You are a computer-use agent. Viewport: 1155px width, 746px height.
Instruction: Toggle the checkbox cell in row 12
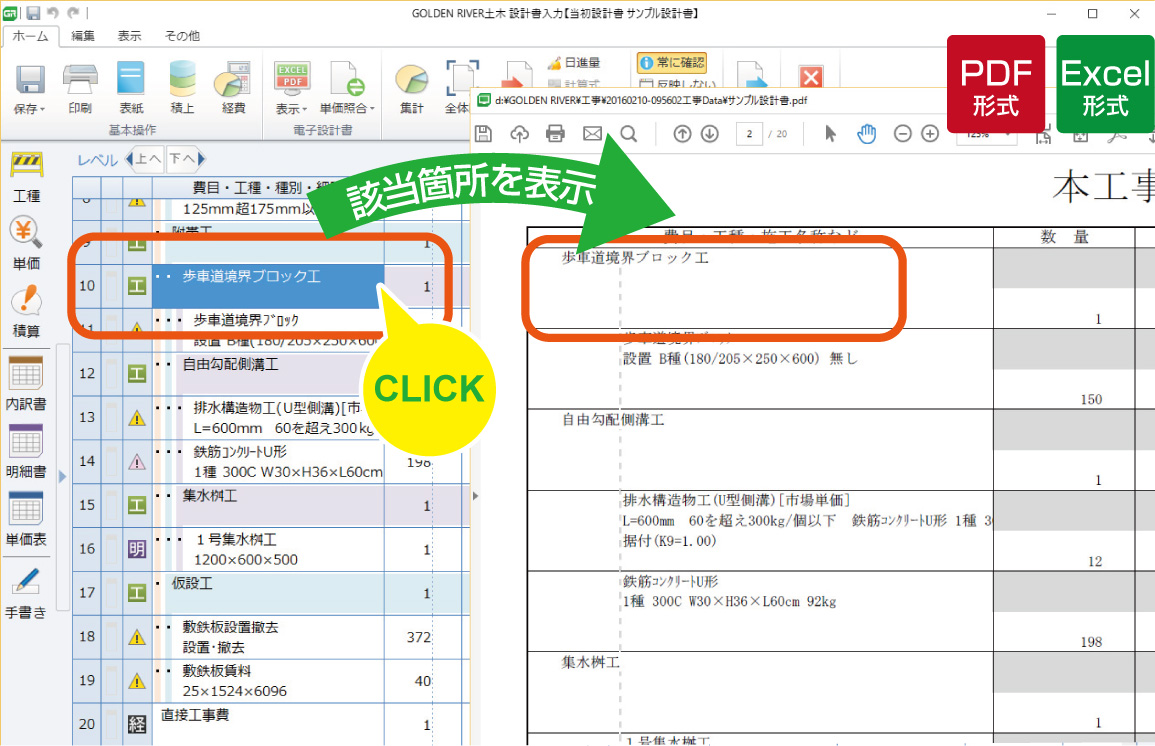click(111, 373)
